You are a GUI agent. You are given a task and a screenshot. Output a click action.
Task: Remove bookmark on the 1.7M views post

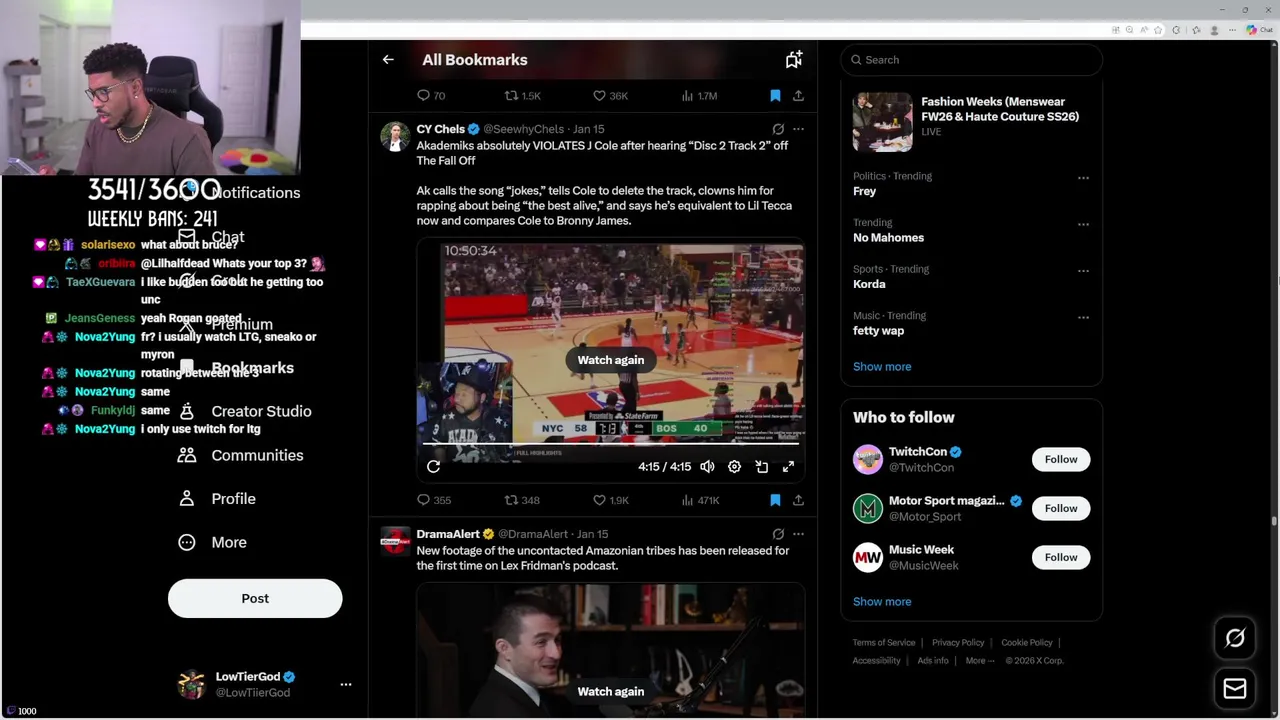click(775, 96)
